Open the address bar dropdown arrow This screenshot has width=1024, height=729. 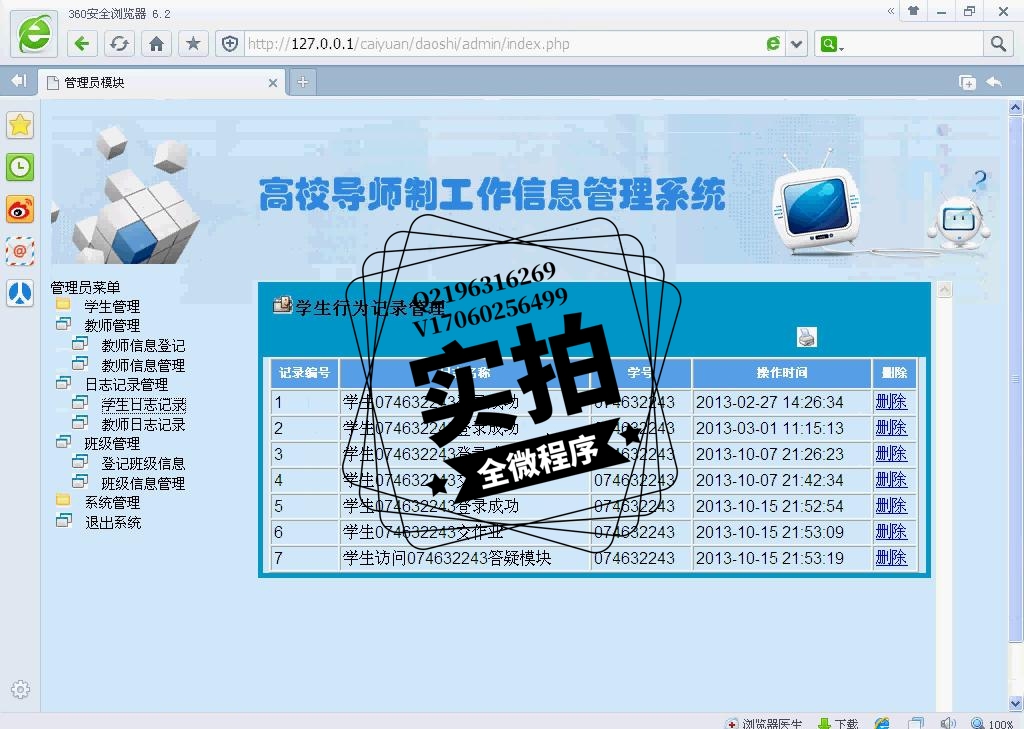click(x=796, y=44)
